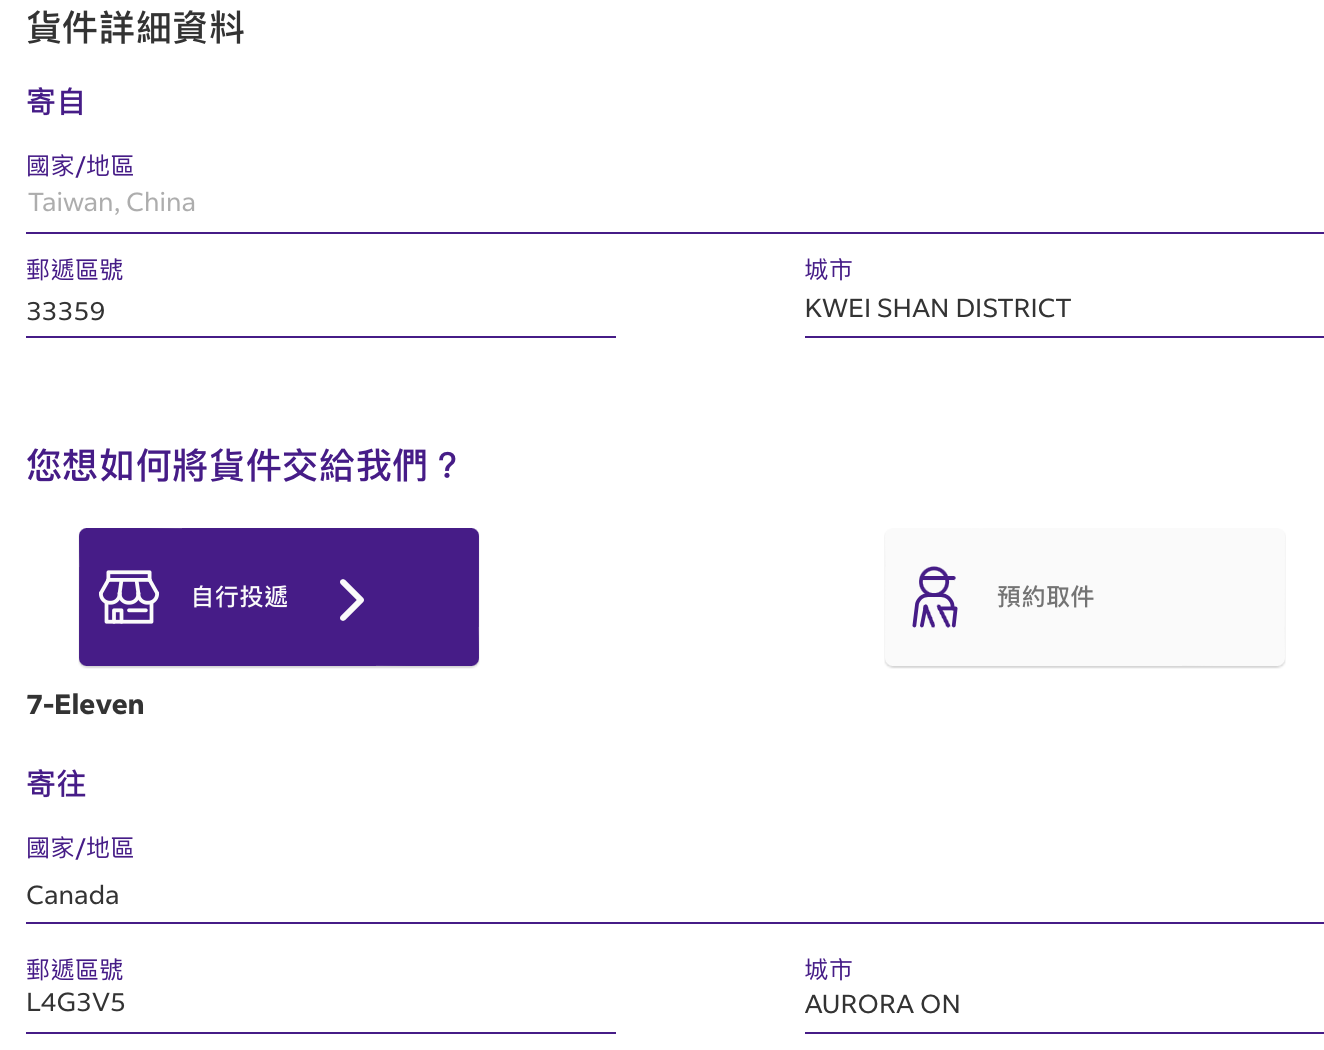Click the courier person icon for 預約取件
Screen dimensions: 1324x1050
935,597
